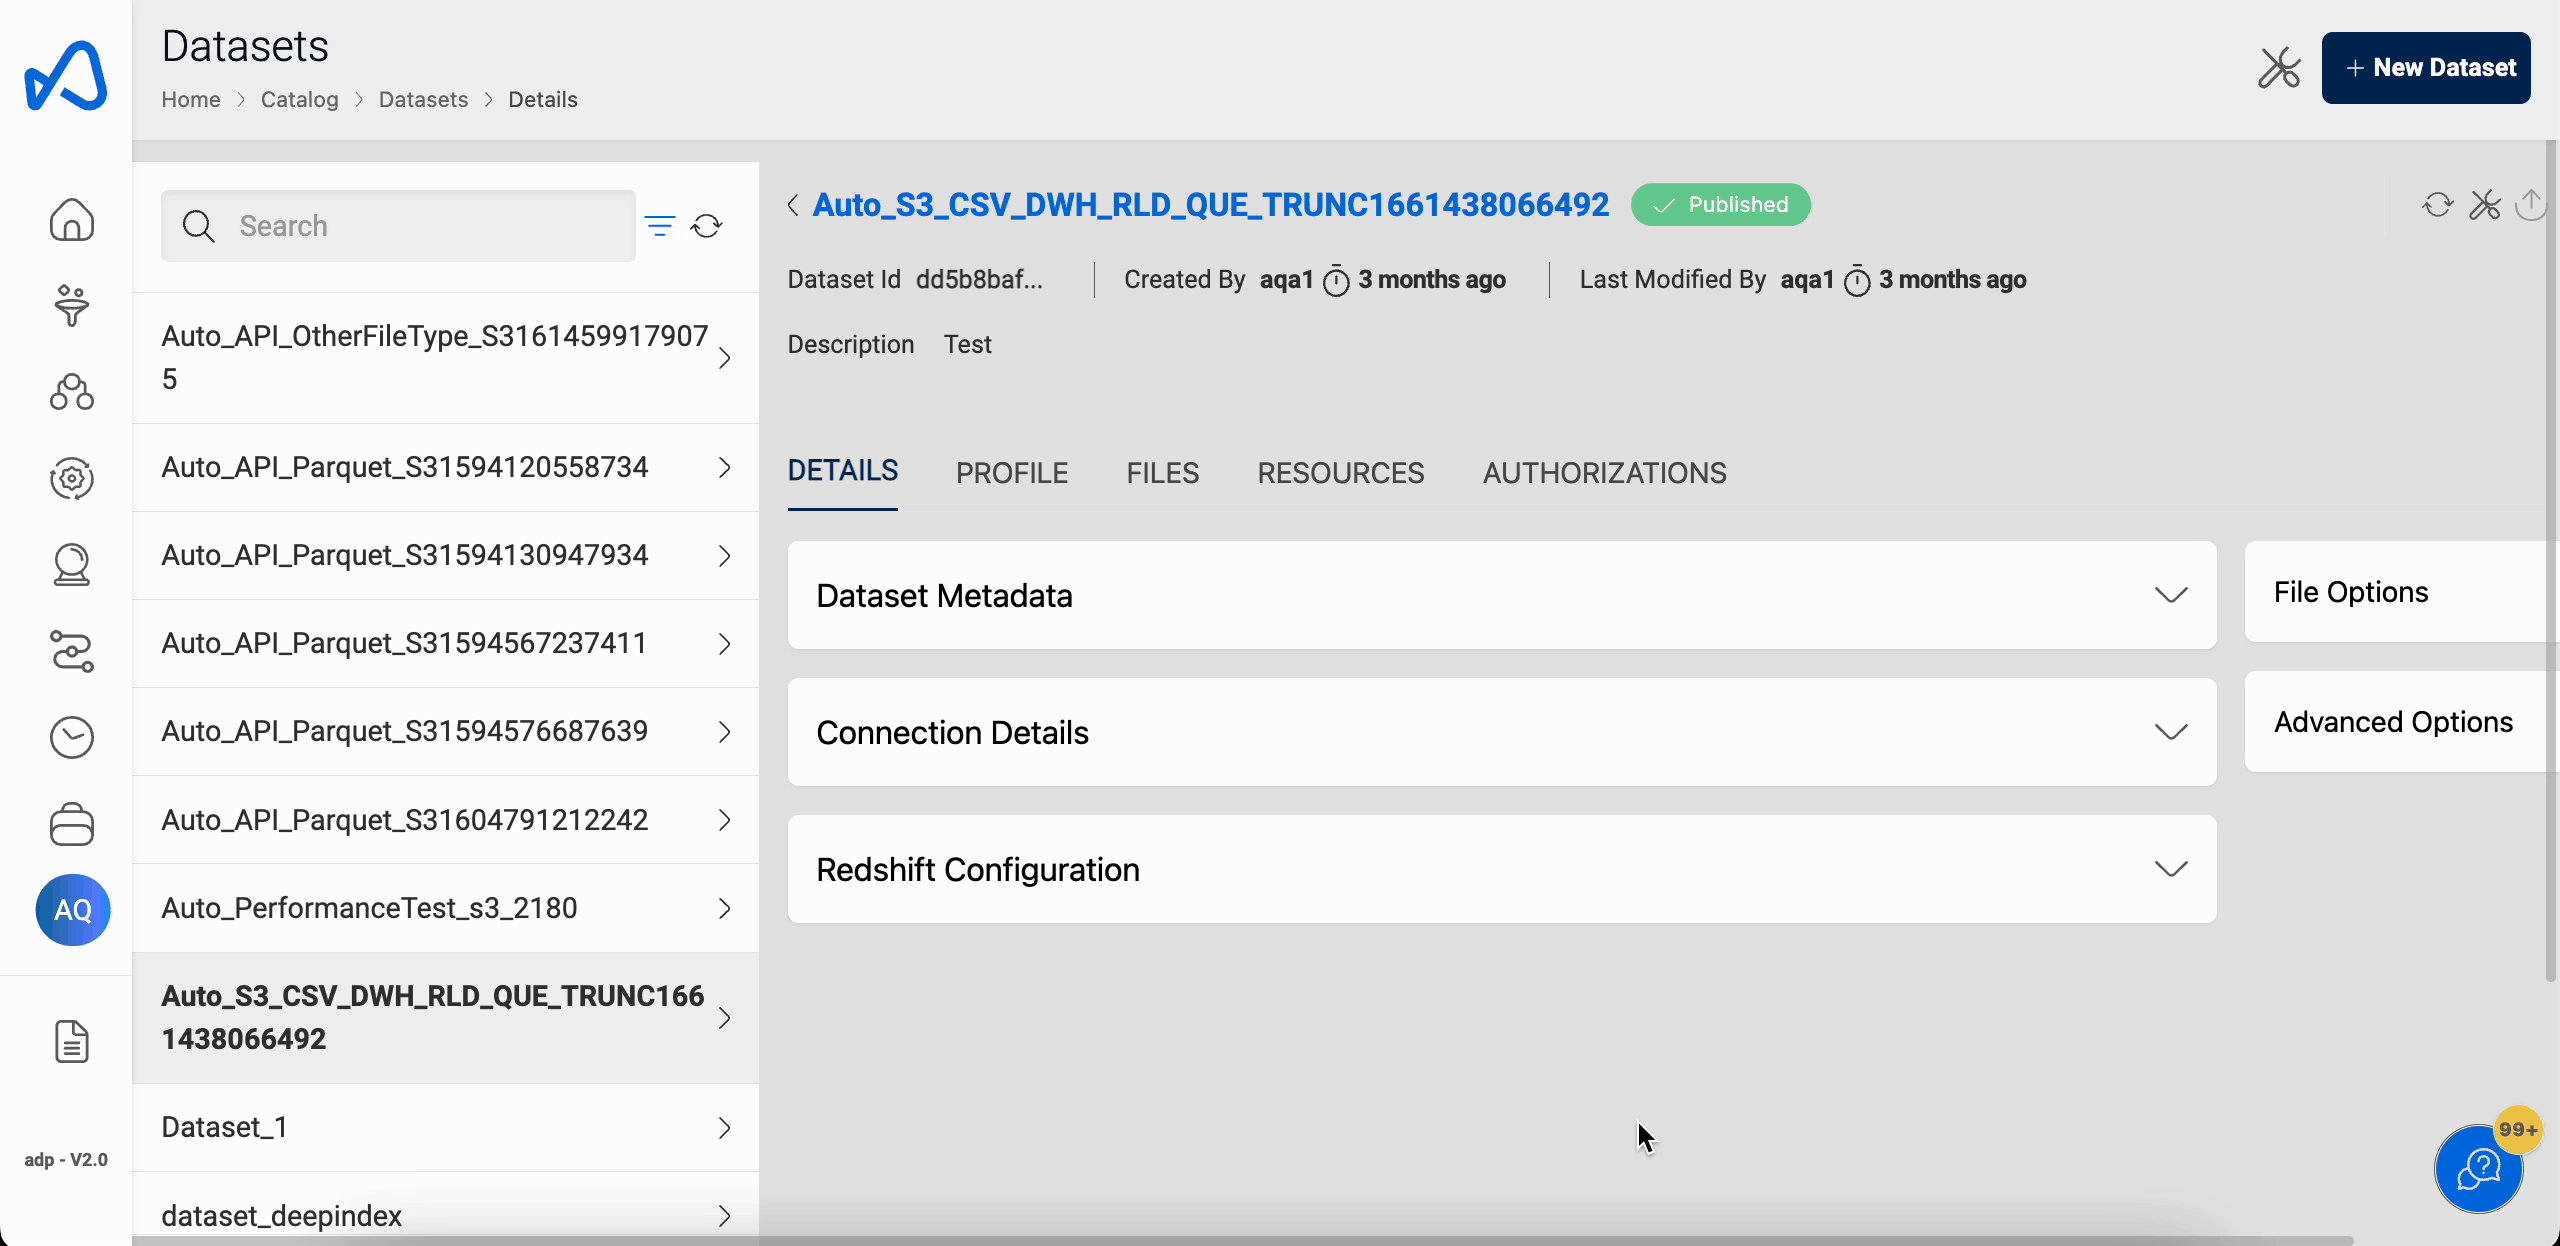Click the filter icon next to search bar
The height and width of the screenshot is (1246, 2560).
[661, 225]
